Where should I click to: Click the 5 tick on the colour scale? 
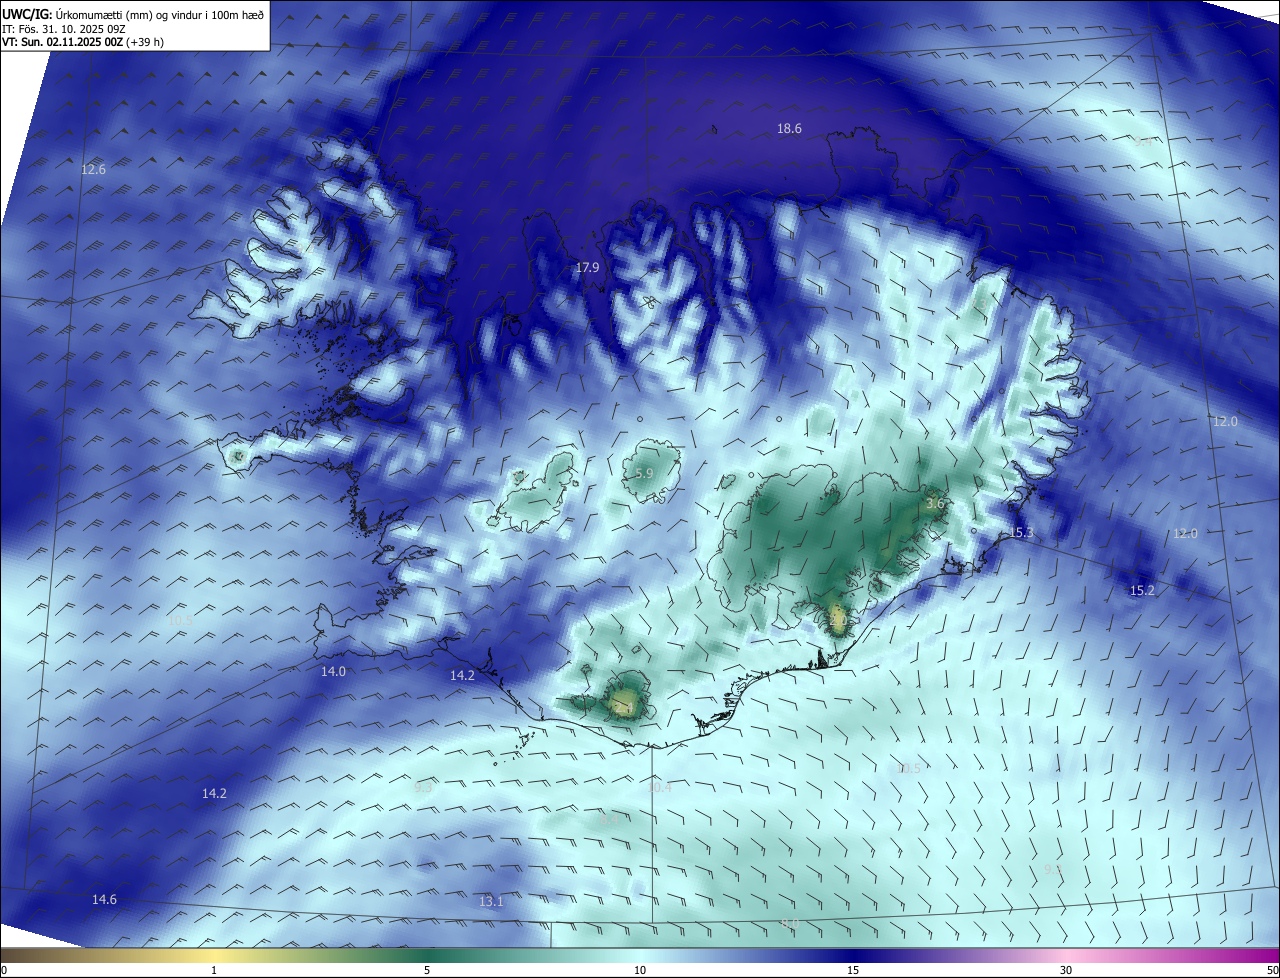click(427, 971)
